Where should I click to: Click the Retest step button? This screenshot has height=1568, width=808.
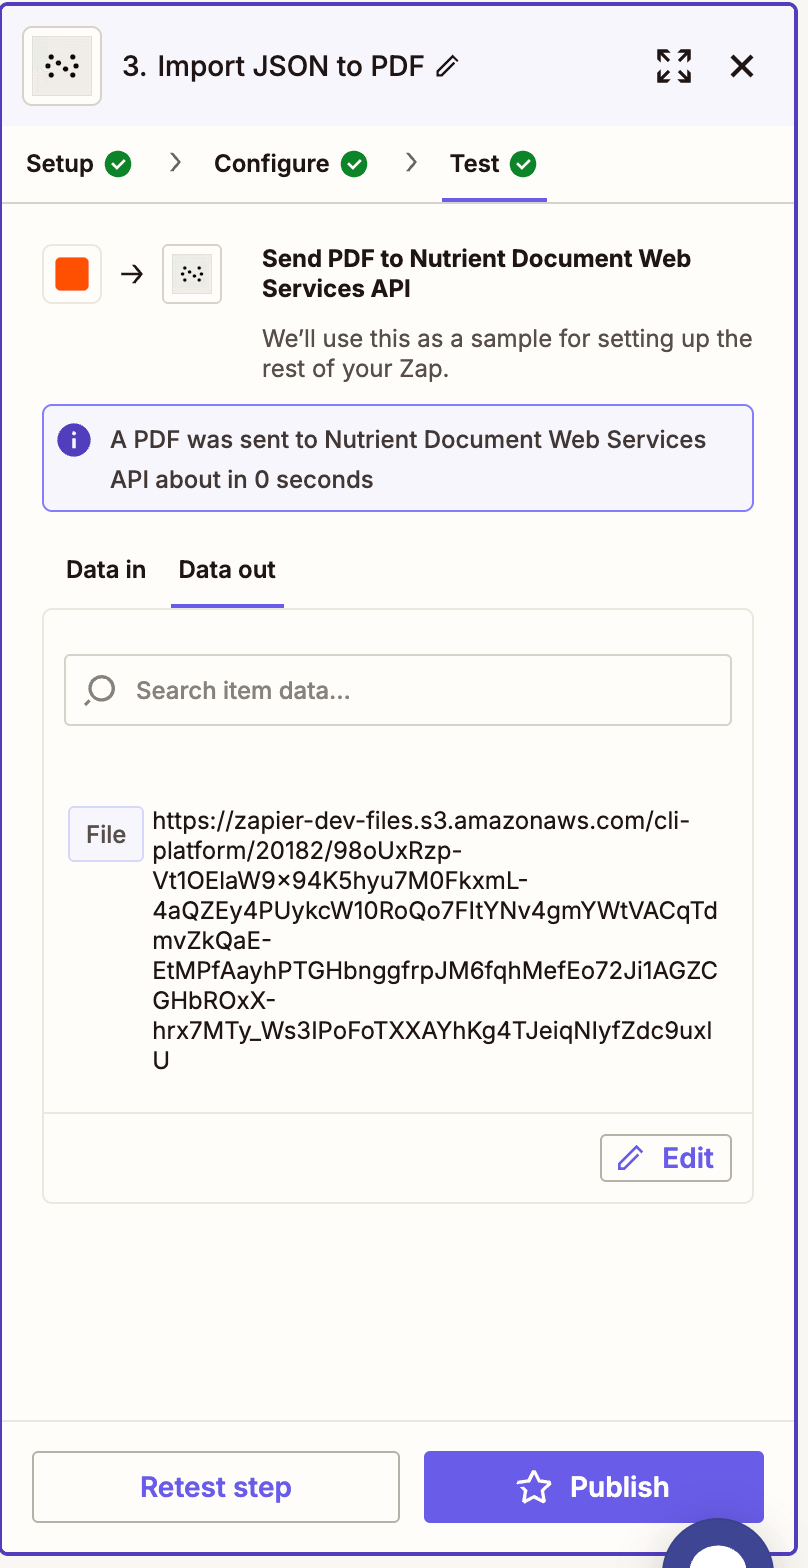coord(215,1487)
